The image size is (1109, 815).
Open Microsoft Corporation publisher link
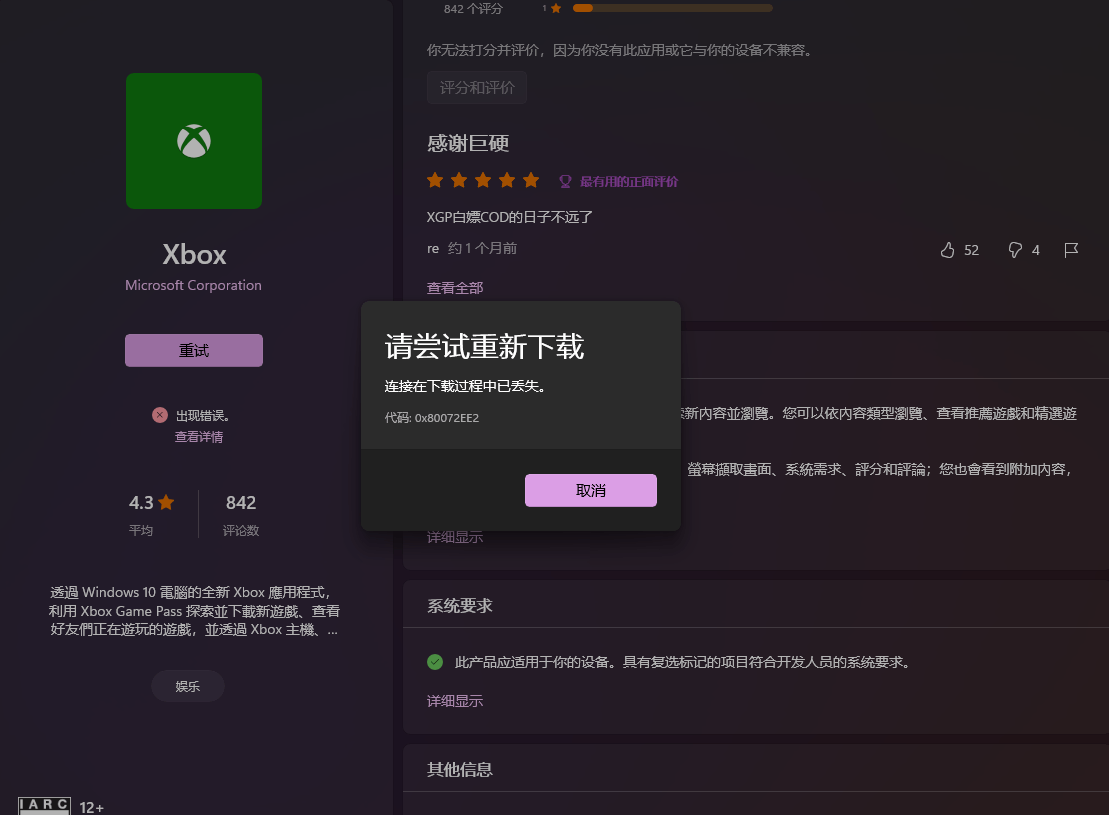pos(193,285)
